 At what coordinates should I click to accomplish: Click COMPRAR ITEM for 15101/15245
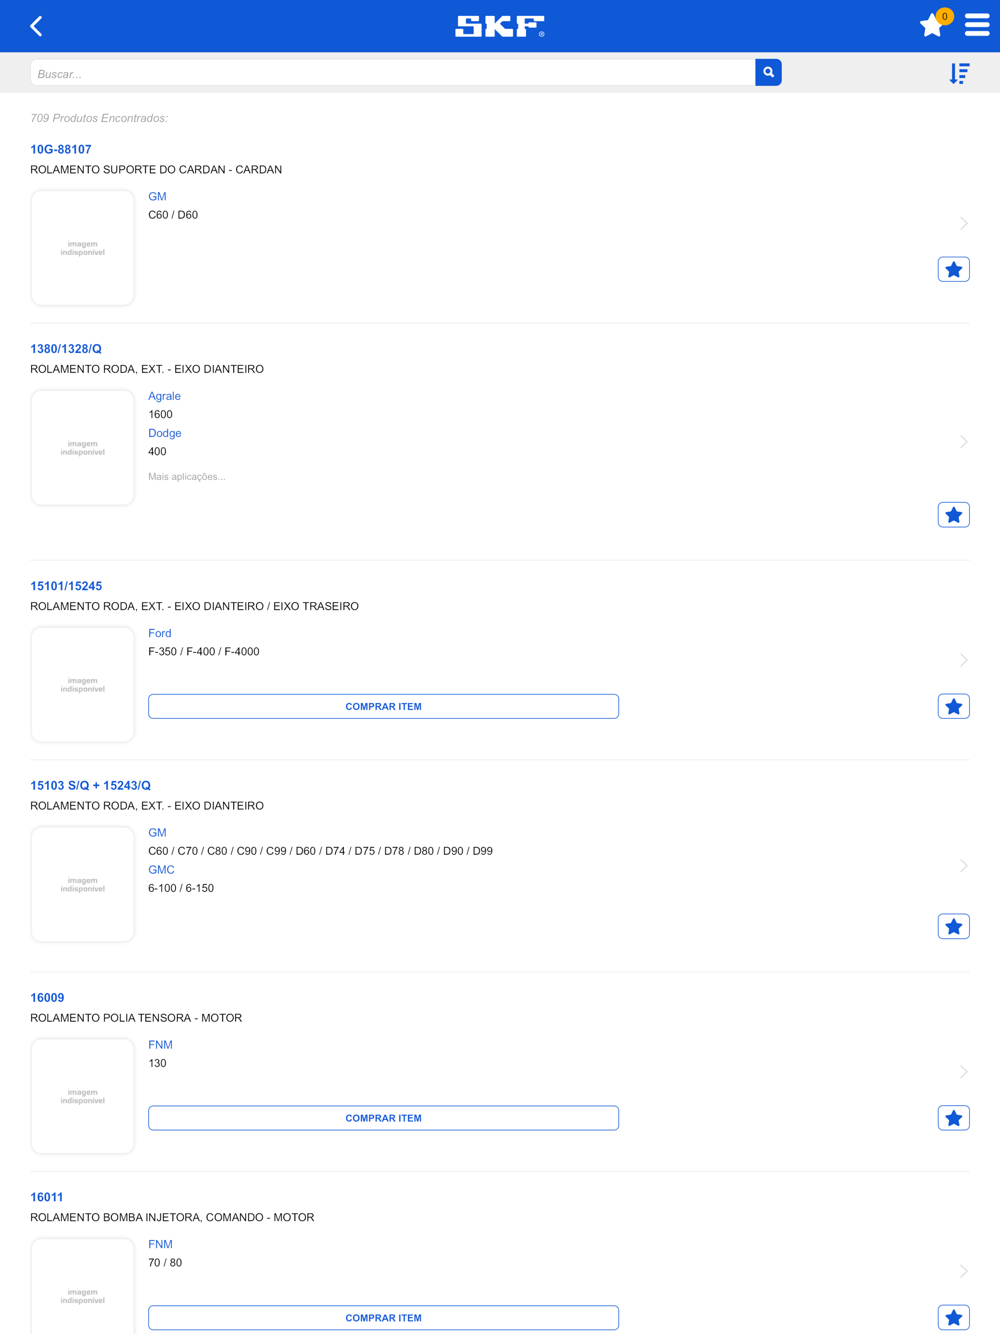tap(383, 707)
